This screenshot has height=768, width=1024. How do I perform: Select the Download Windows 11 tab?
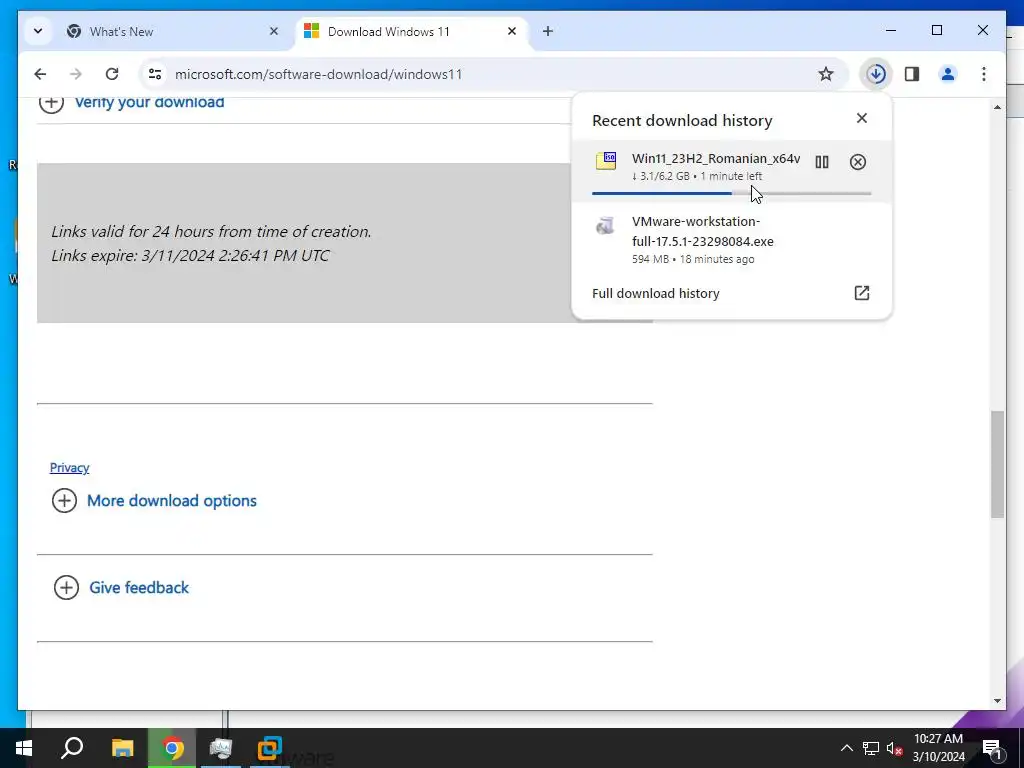tap(413, 31)
